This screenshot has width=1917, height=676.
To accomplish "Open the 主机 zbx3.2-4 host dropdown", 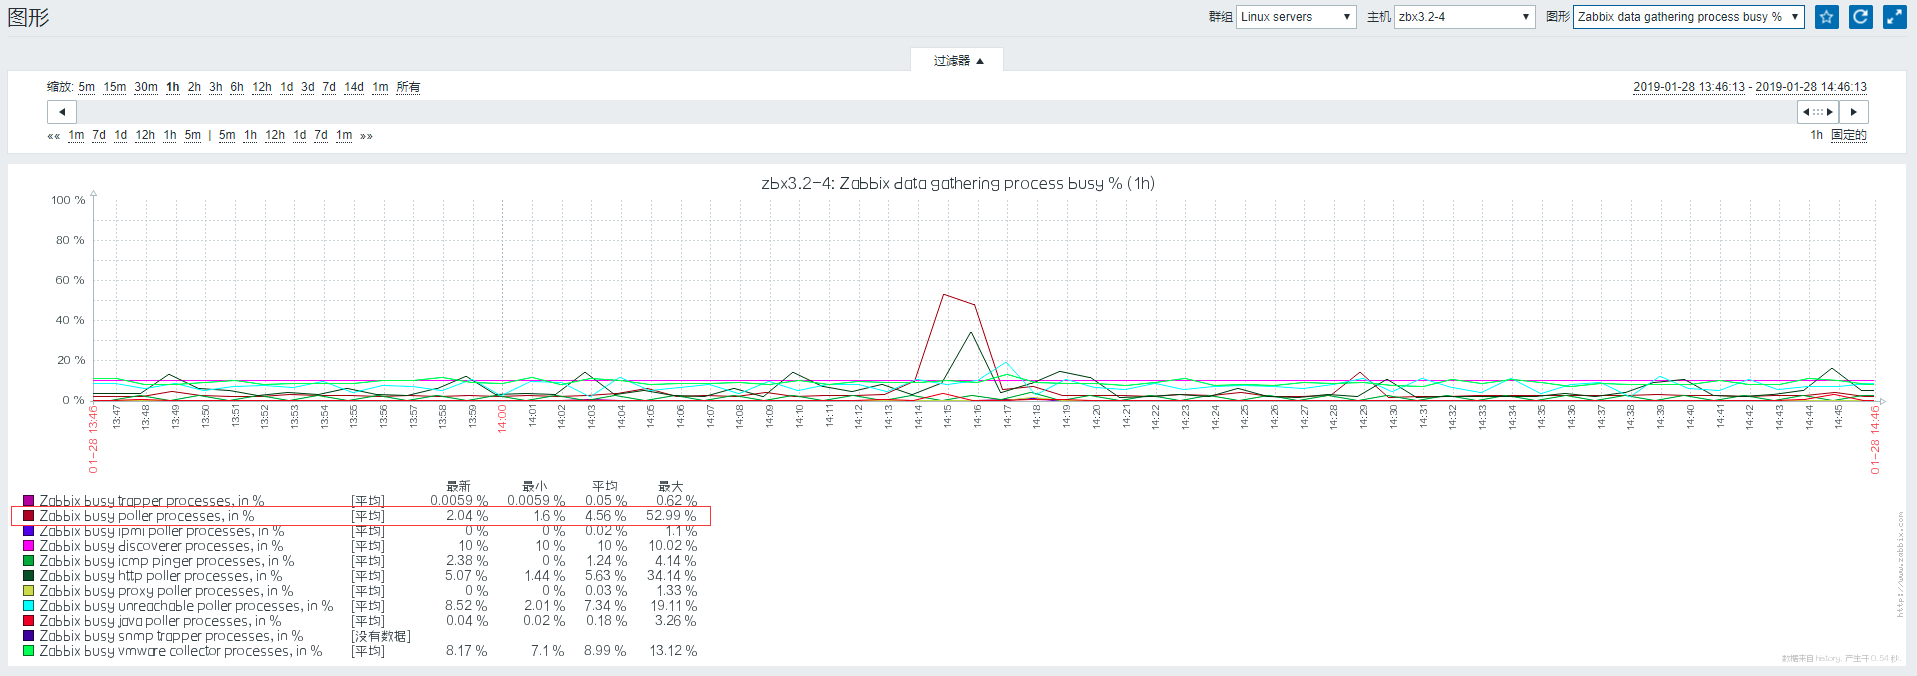I will (x=1464, y=17).
